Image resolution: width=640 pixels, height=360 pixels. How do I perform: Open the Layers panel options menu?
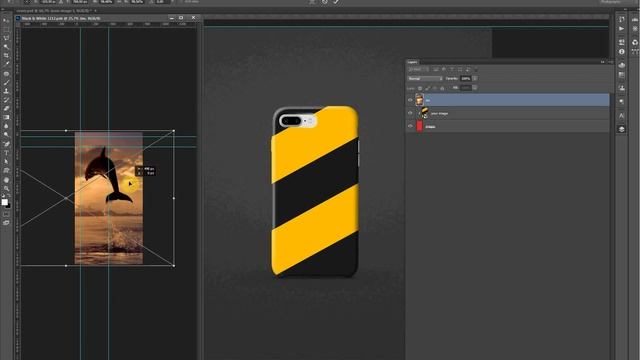click(610, 62)
